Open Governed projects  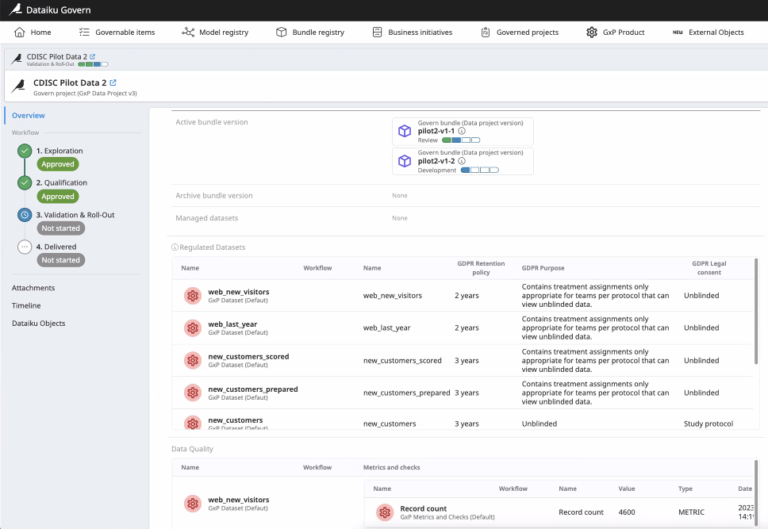pyautogui.click(x=520, y=32)
